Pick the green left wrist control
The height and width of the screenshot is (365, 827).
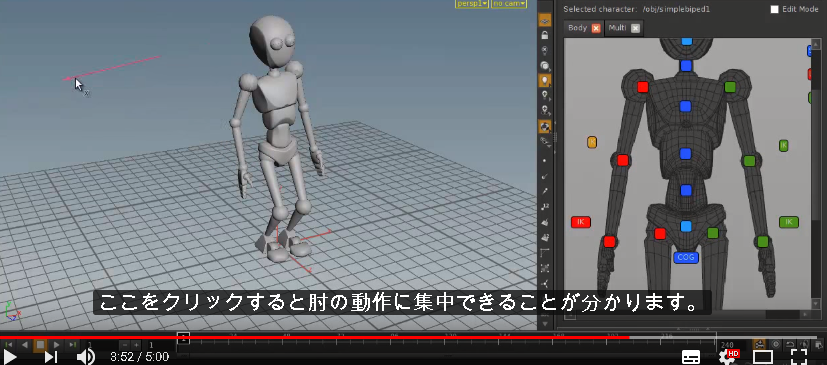762,242
